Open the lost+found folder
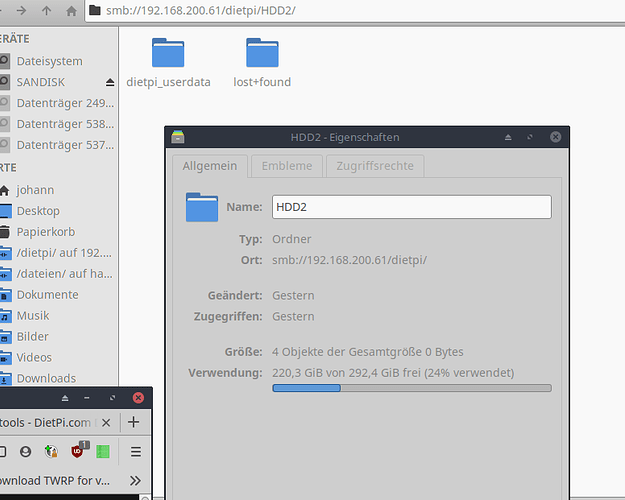The width and height of the screenshot is (625, 500). coord(262,63)
